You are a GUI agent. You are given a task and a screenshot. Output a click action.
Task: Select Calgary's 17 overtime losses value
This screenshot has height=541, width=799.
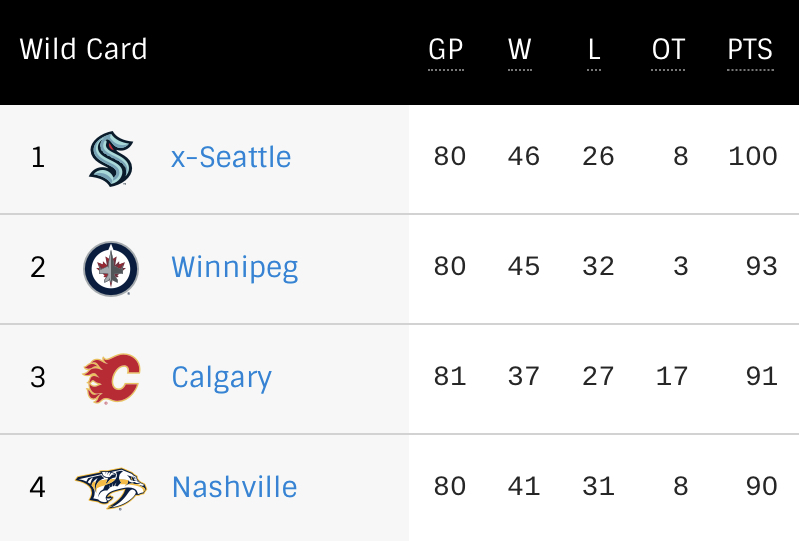coord(672,376)
